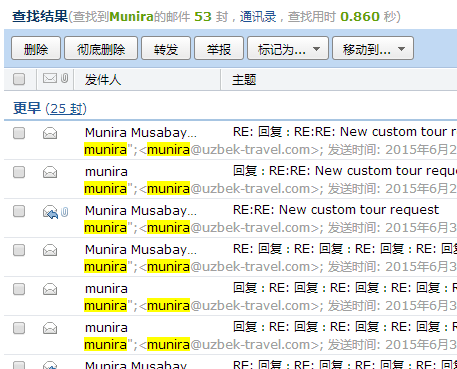This screenshot has height=369, width=457.
Task: Click the paperclip attachment icon in header
Action: pos(65,78)
